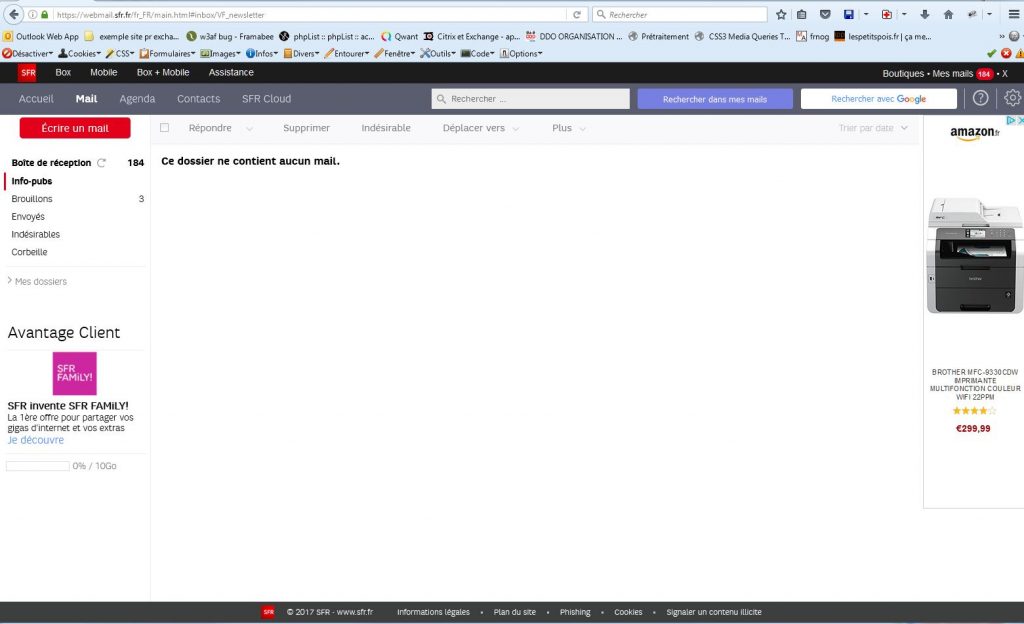This screenshot has height=624, width=1024.
Task: Expand the Déplacer vers dropdown
Action: click(x=481, y=128)
